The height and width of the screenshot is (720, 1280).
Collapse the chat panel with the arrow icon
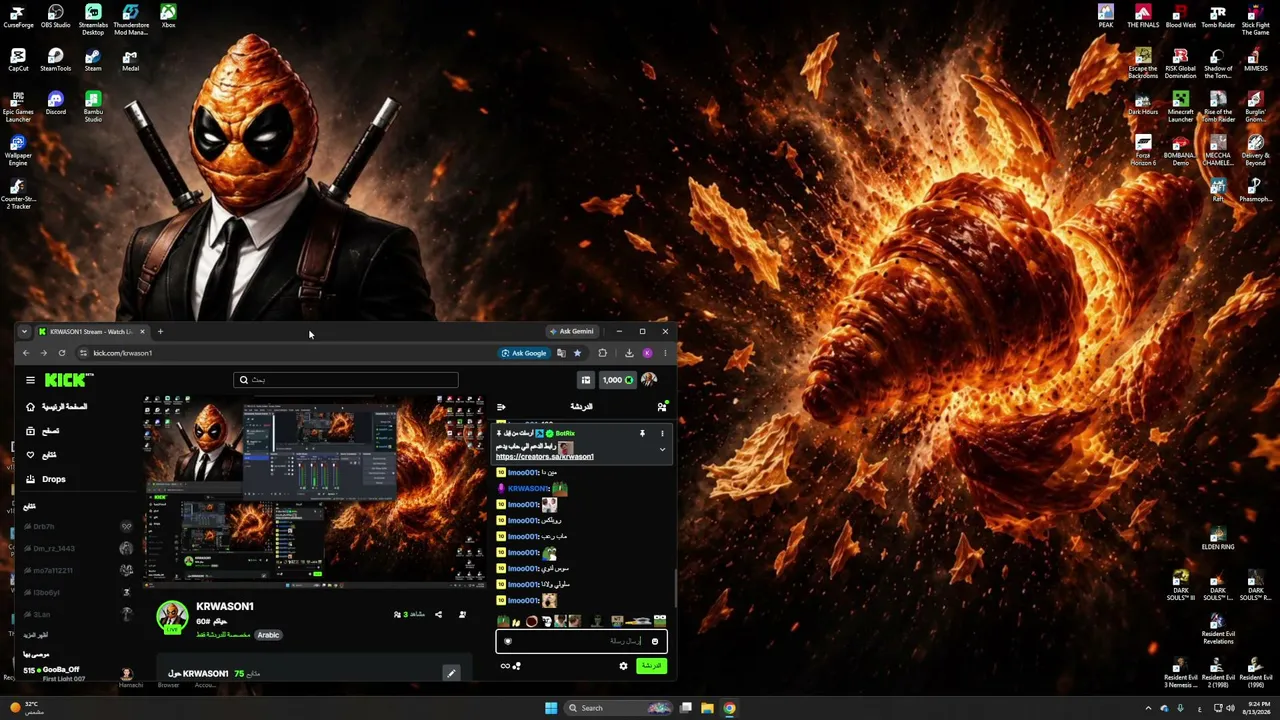tap(501, 407)
